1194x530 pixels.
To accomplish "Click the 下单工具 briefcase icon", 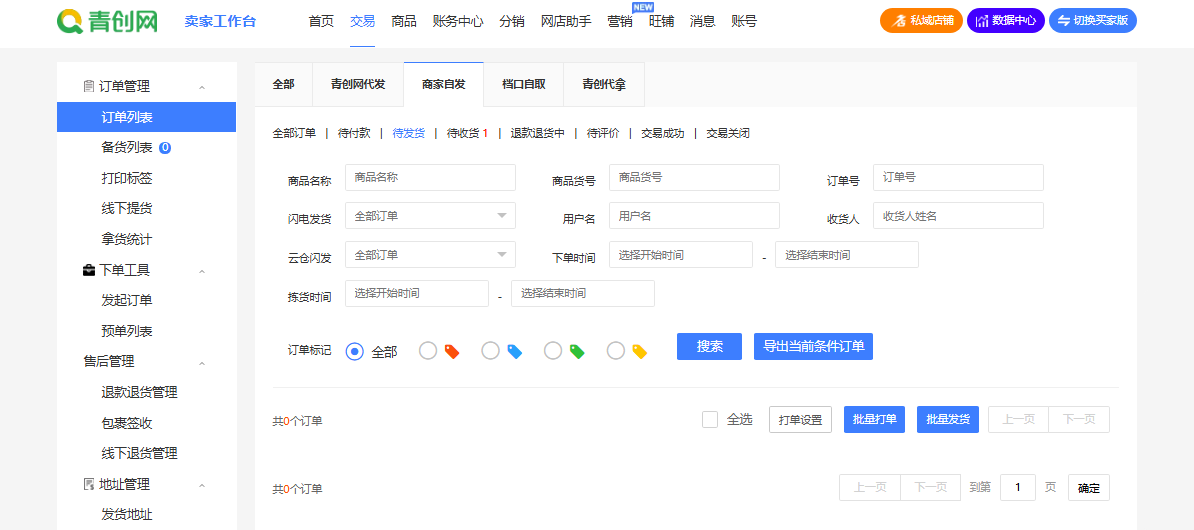I will point(88,270).
